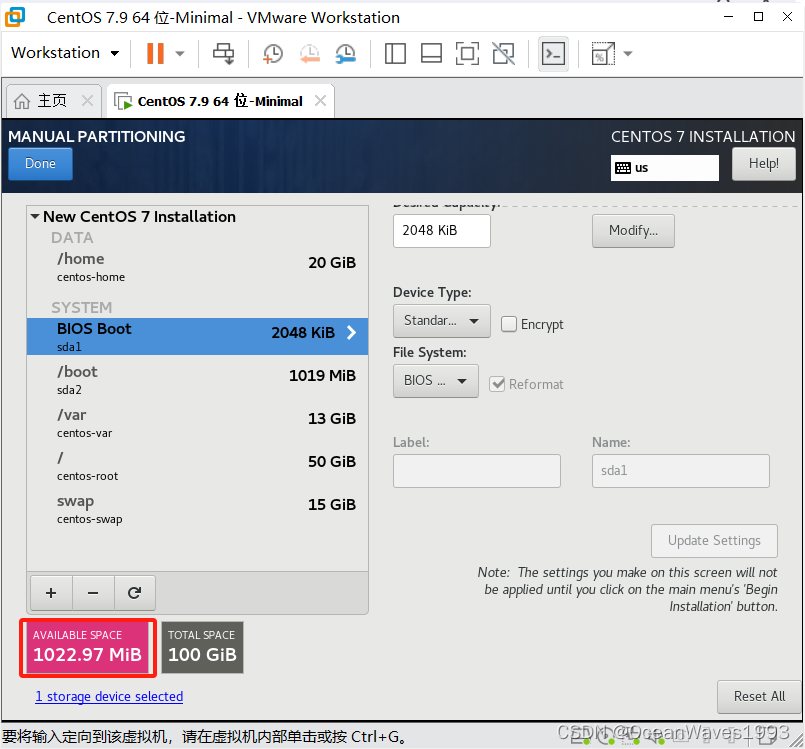Close the 主页 tab

tap(87, 101)
